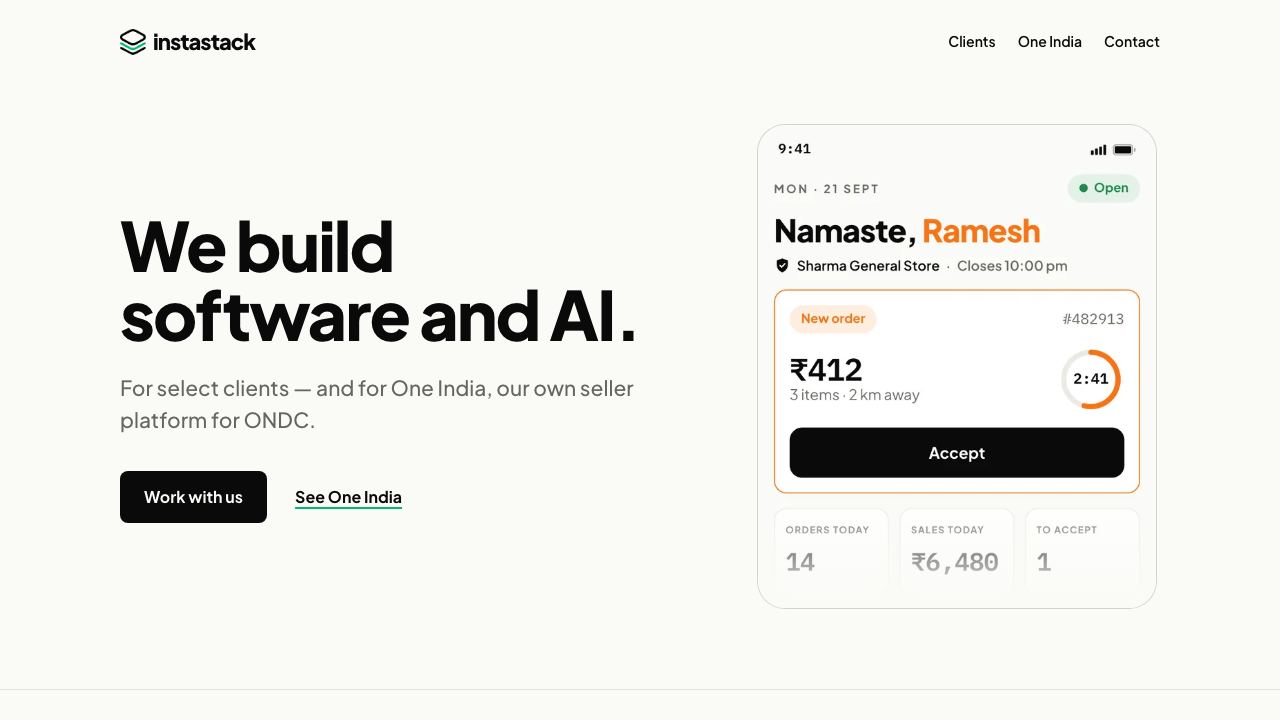Viewport: 1280px width, 720px height.
Task: Click the signal strength bars icon
Action: click(x=1098, y=150)
